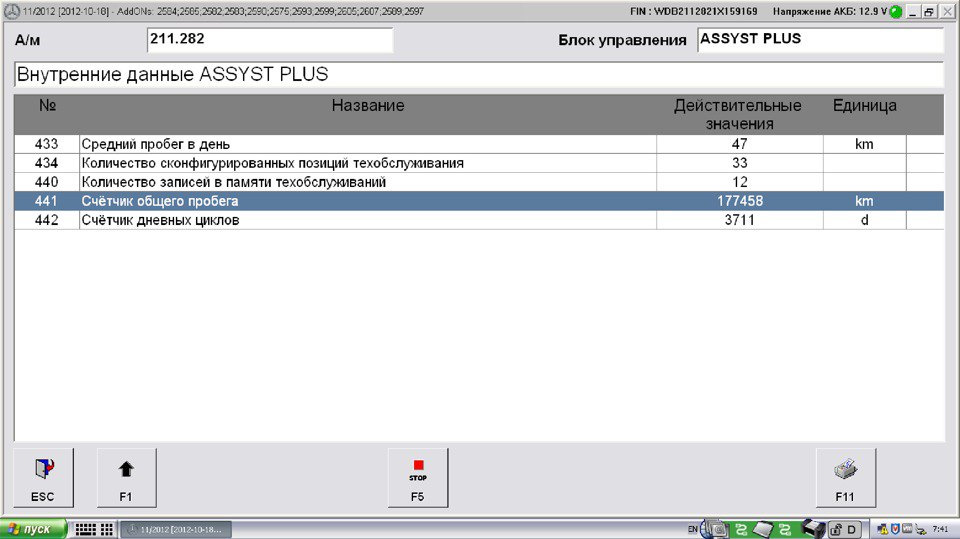The height and width of the screenshot is (539, 960).
Task: Click the red shield antivirus tray icon
Action: point(895,529)
